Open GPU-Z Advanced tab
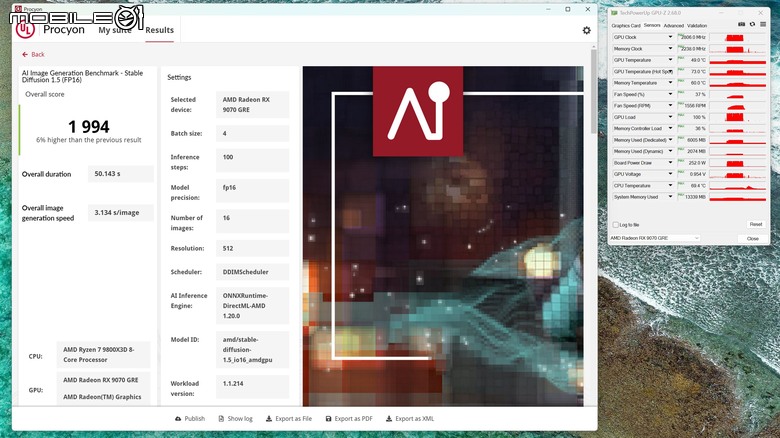The image size is (780, 438). [674, 25]
